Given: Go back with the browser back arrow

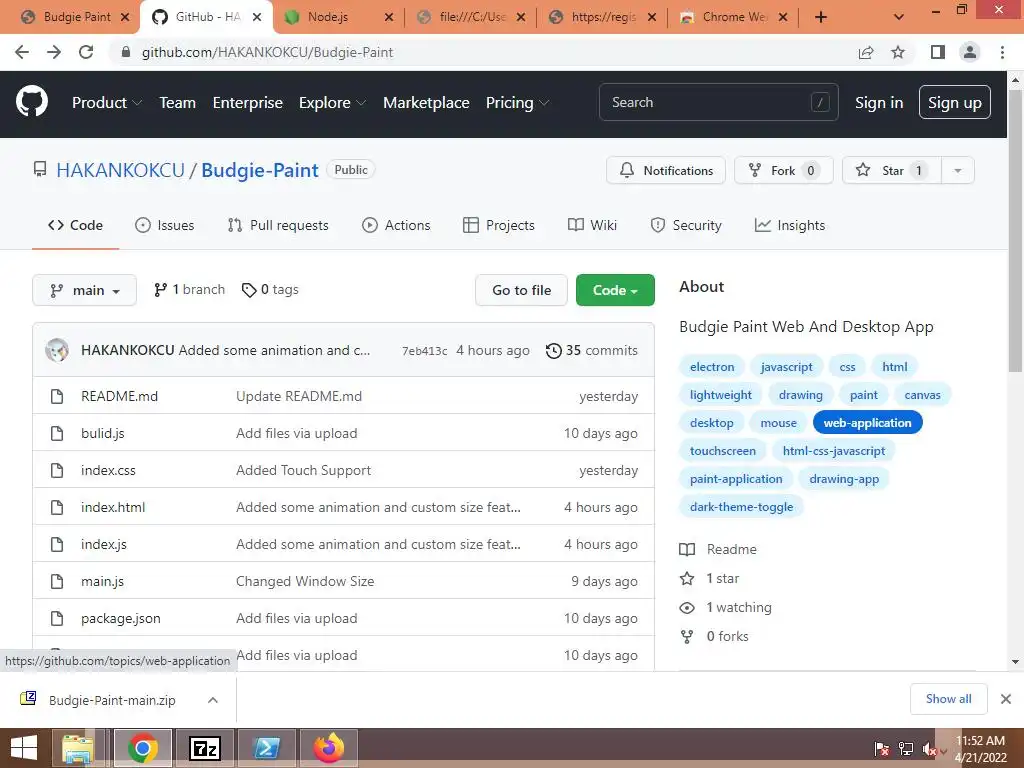Looking at the screenshot, I should [x=22, y=52].
